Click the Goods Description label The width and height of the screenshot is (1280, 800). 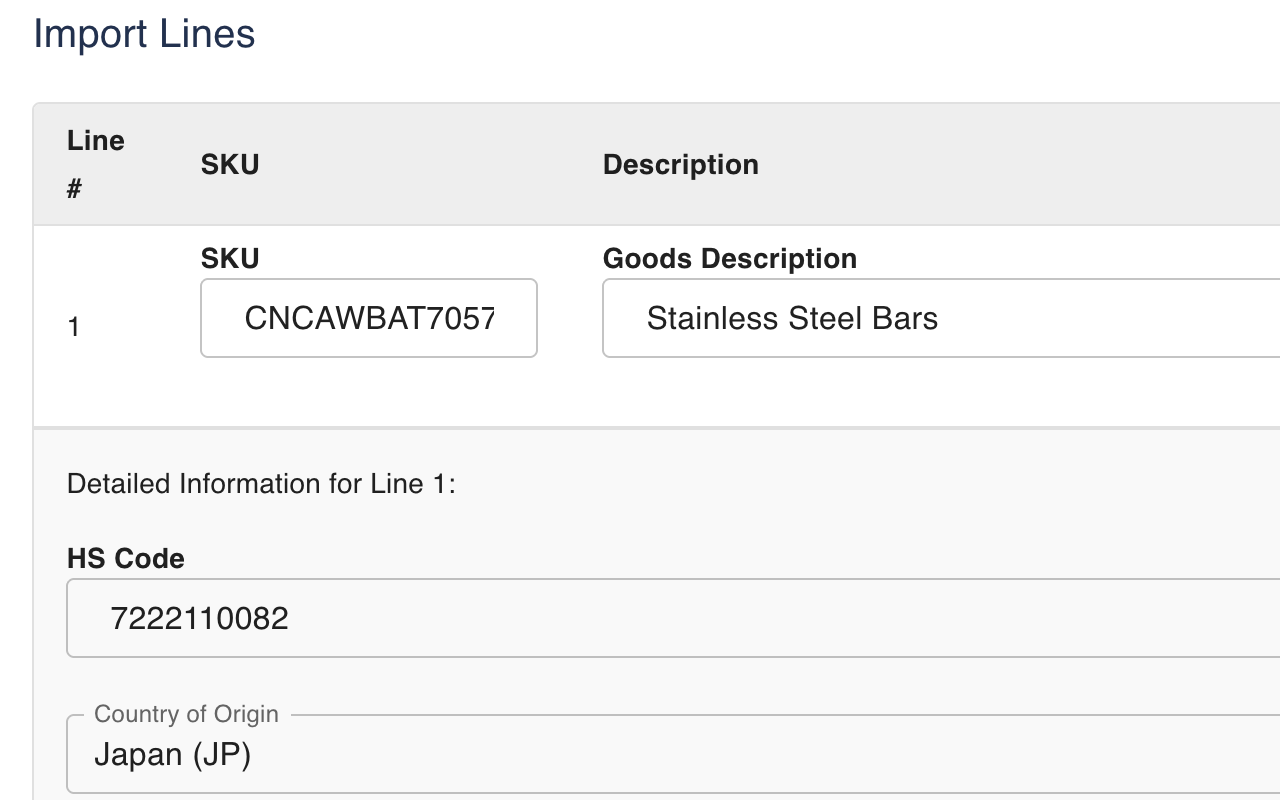pos(729,258)
